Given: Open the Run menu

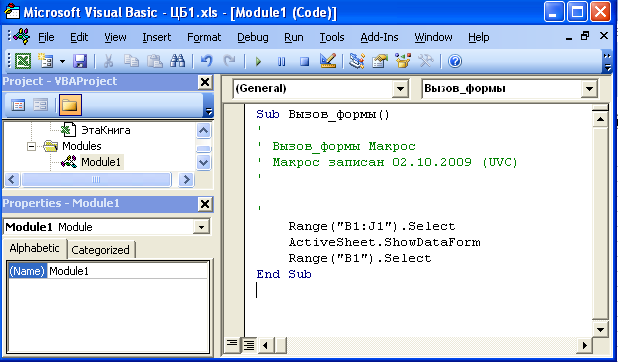Looking at the screenshot, I should 294,37.
